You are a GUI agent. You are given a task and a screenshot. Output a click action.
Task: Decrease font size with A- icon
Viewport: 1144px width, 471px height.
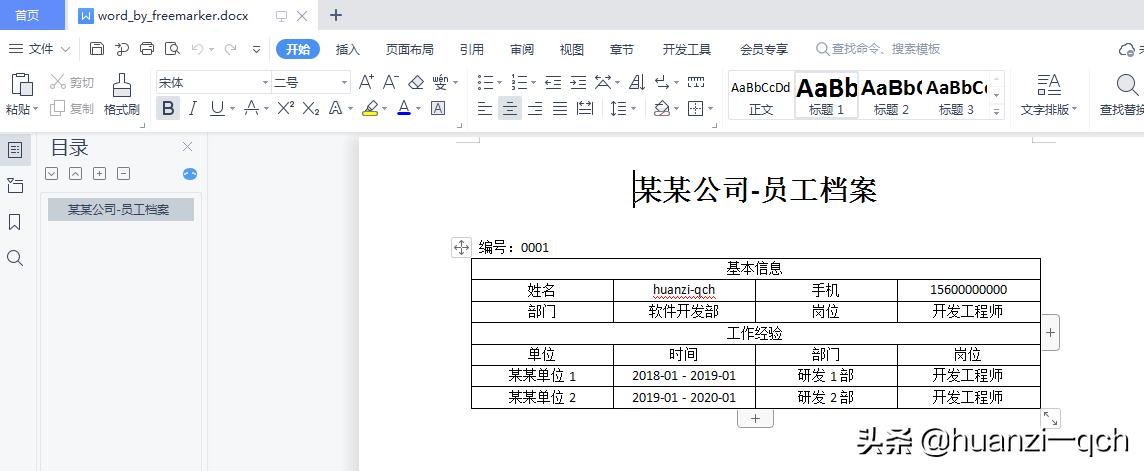(x=391, y=82)
